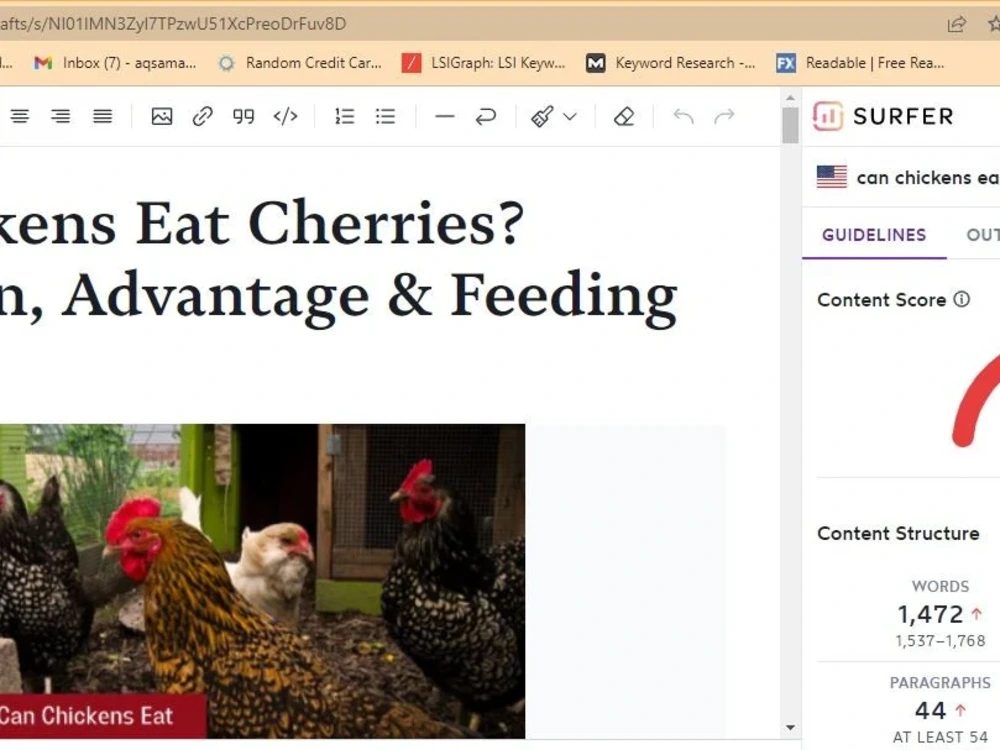
Task: Open the Readable Free Readability bookmark
Action: (860, 62)
